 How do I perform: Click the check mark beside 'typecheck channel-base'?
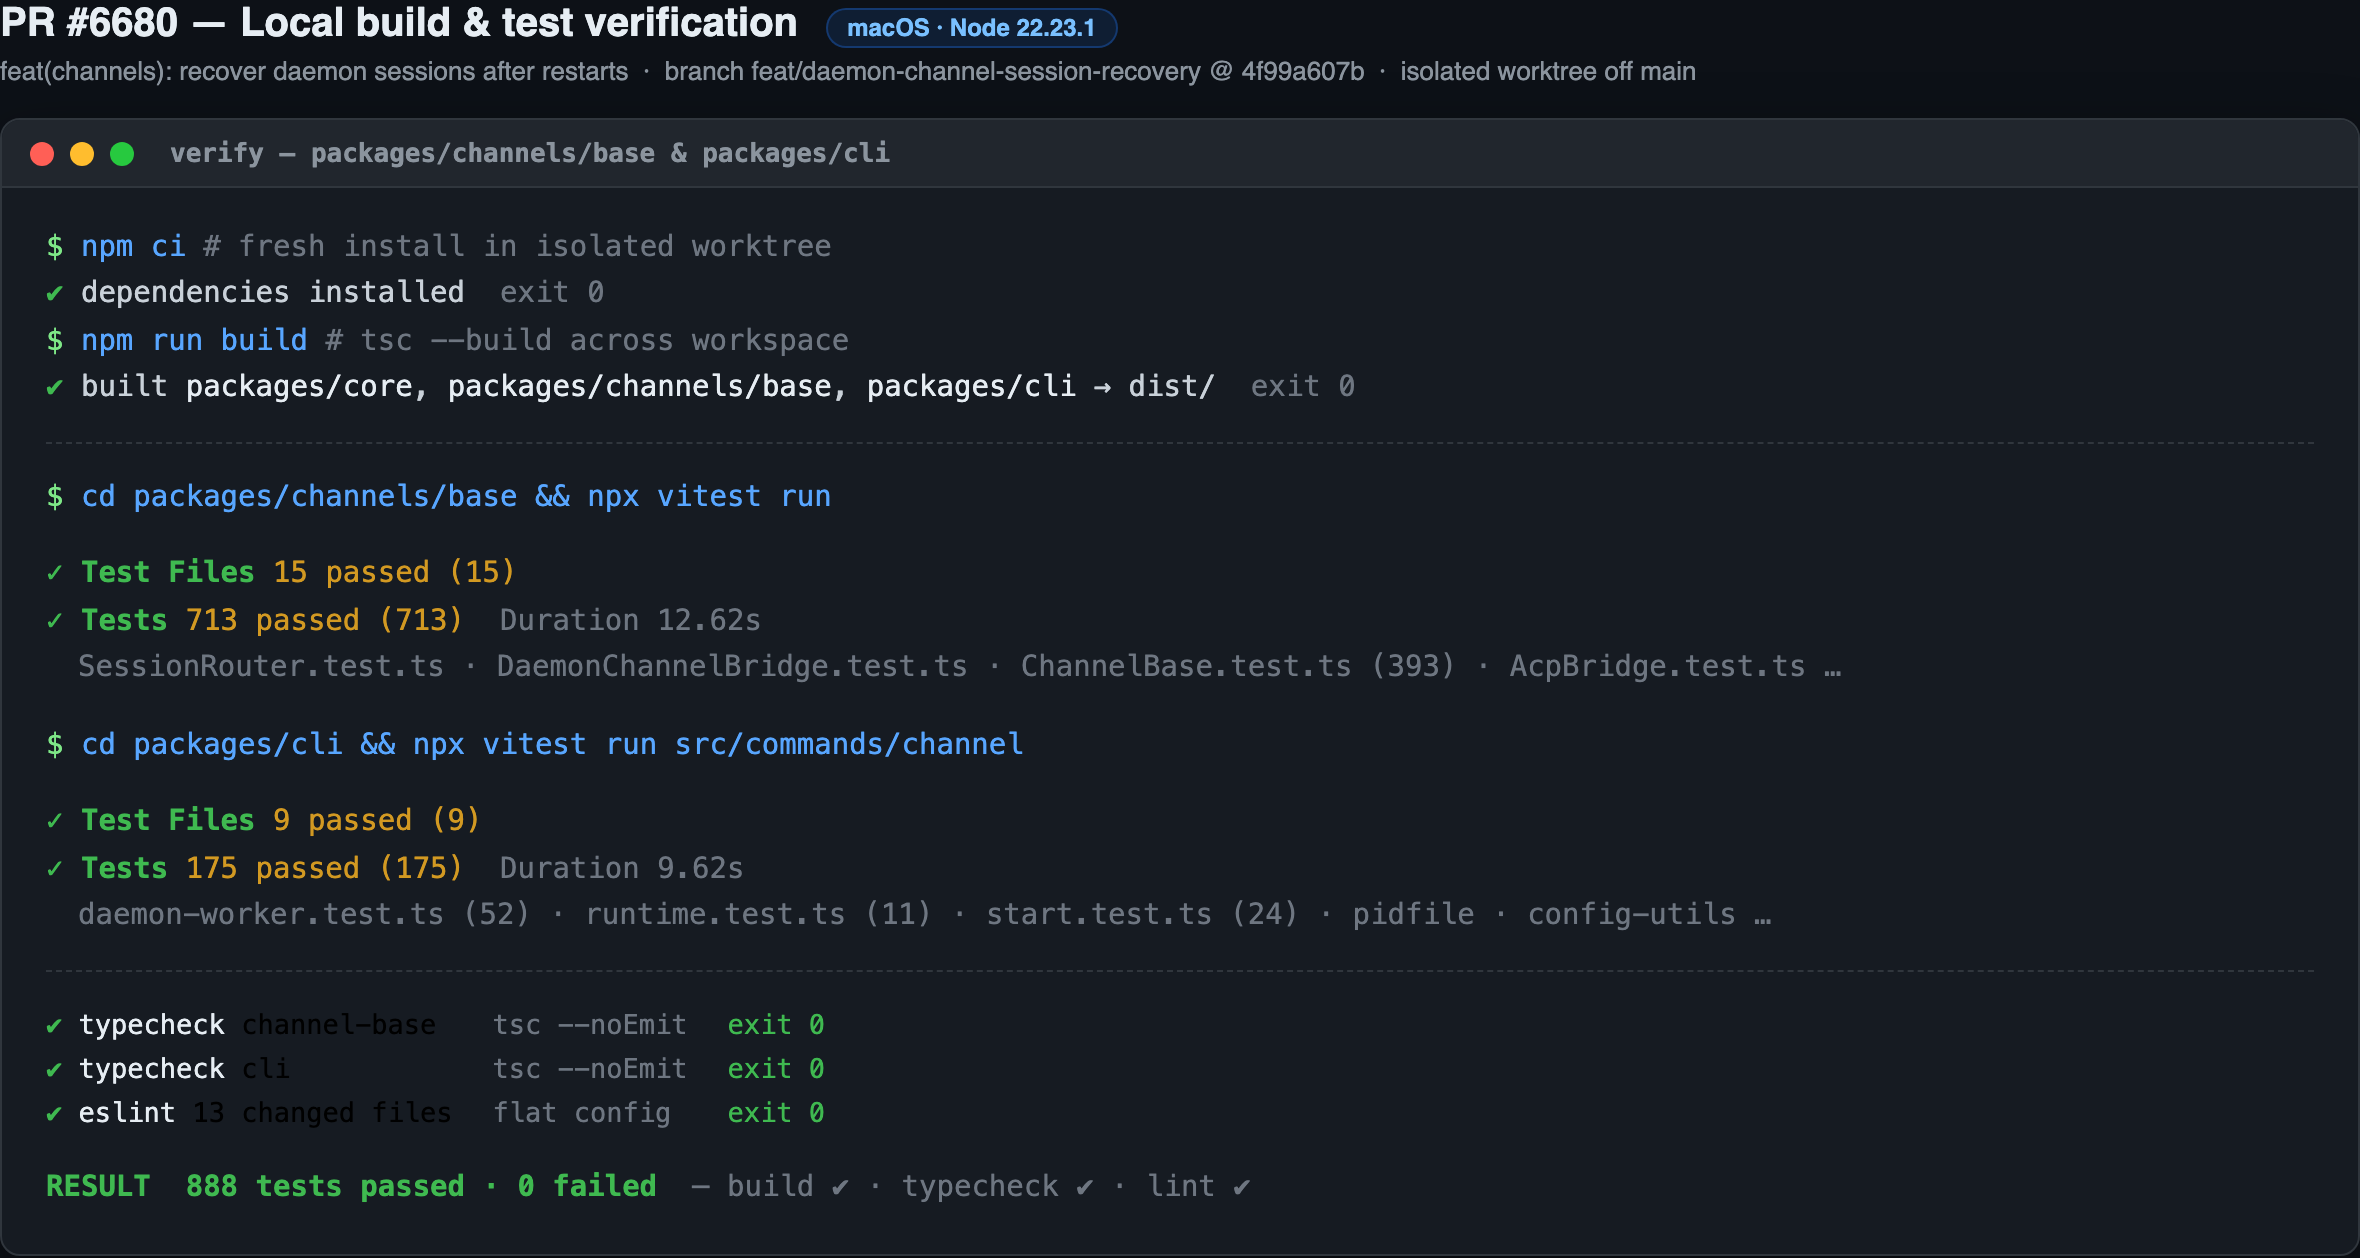pyautogui.click(x=55, y=1026)
